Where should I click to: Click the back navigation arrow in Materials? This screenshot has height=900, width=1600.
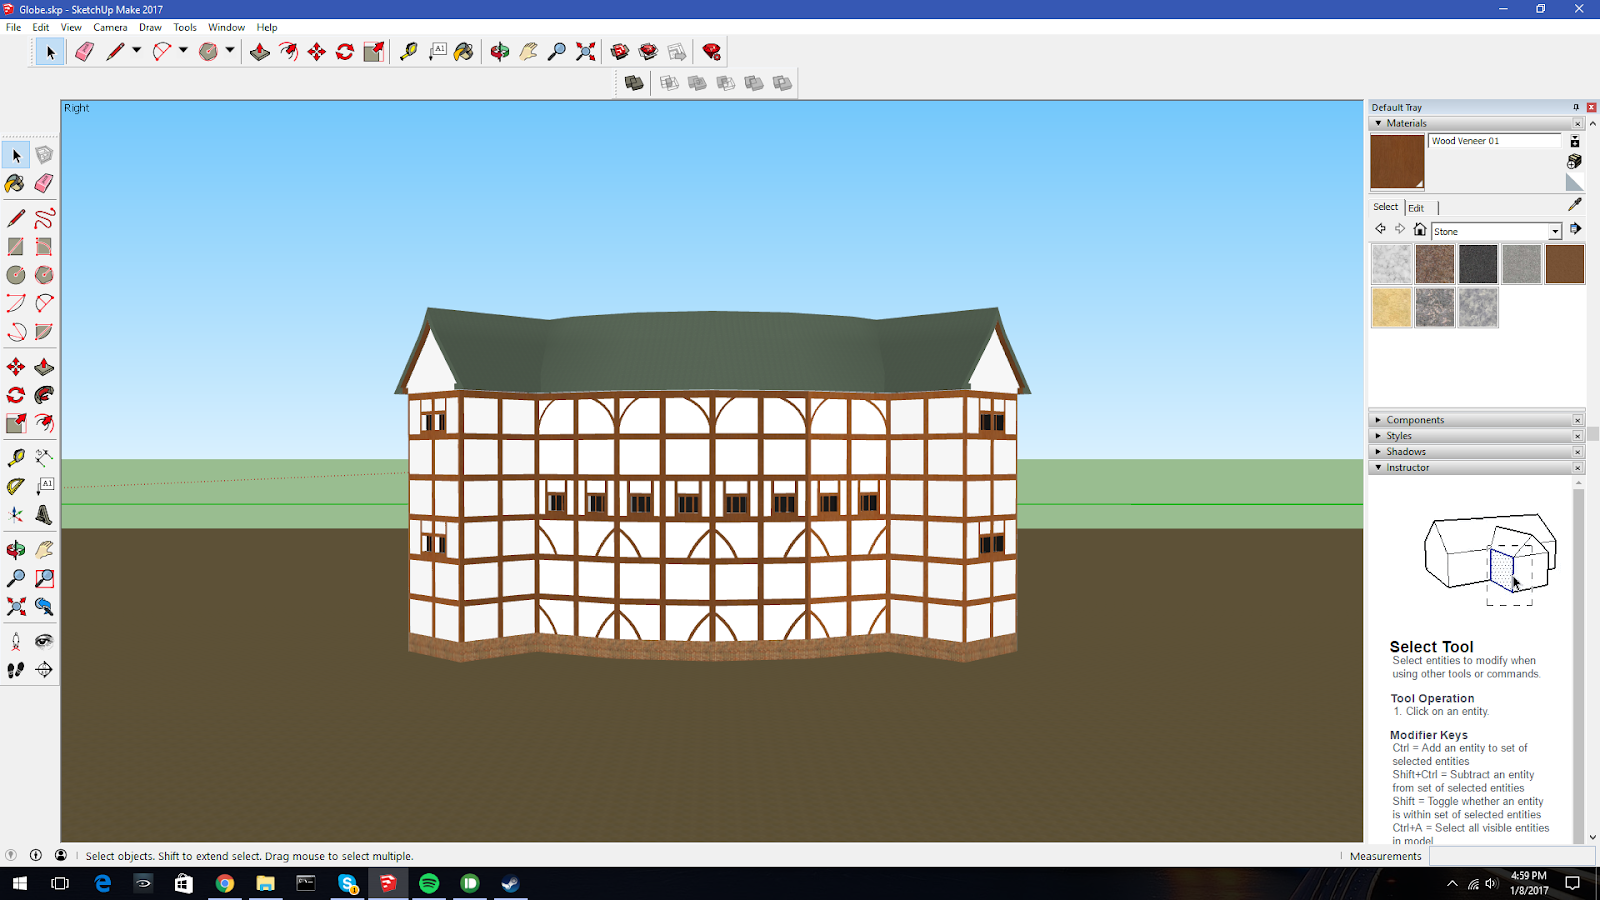pyautogui.click(x=1380, y=228)
